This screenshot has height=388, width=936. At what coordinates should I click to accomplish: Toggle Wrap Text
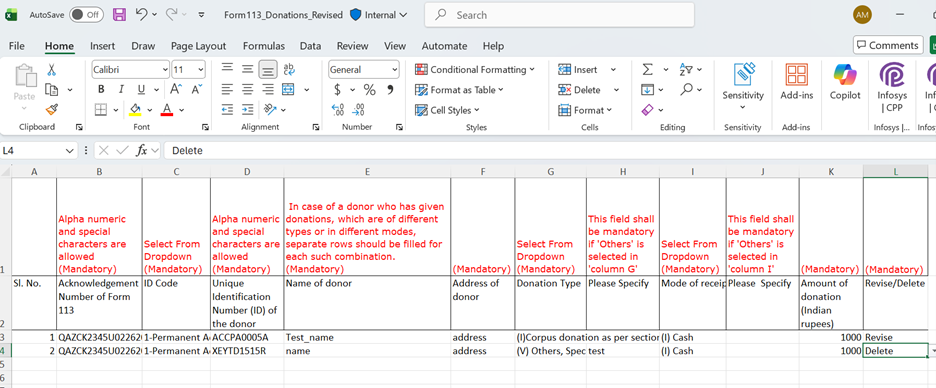click(289, 69)
